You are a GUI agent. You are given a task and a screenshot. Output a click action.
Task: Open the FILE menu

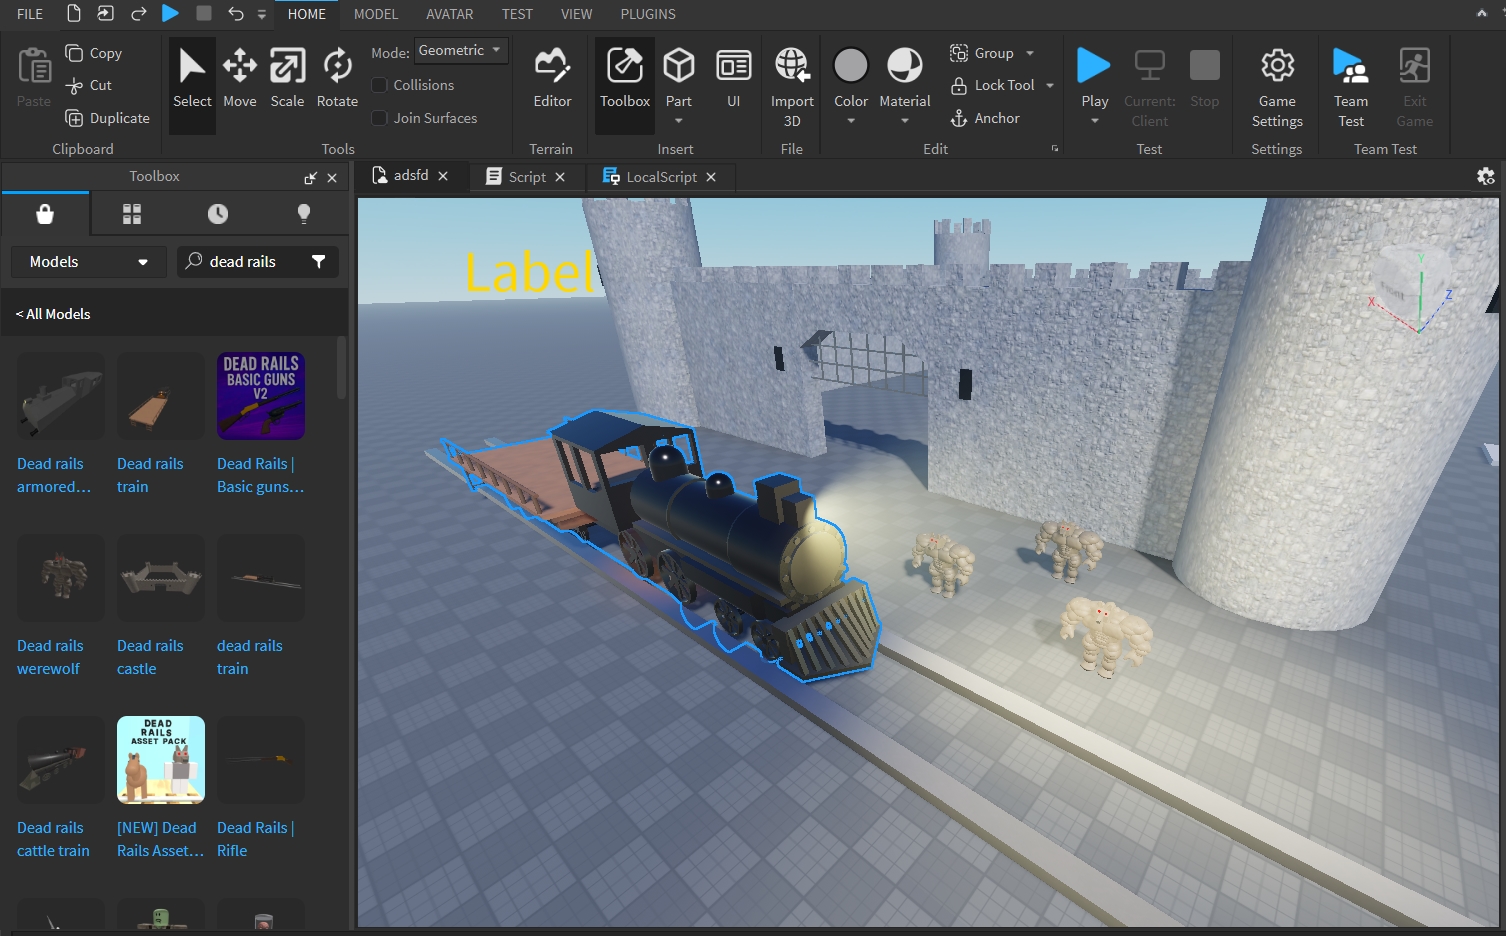point(30,14)
